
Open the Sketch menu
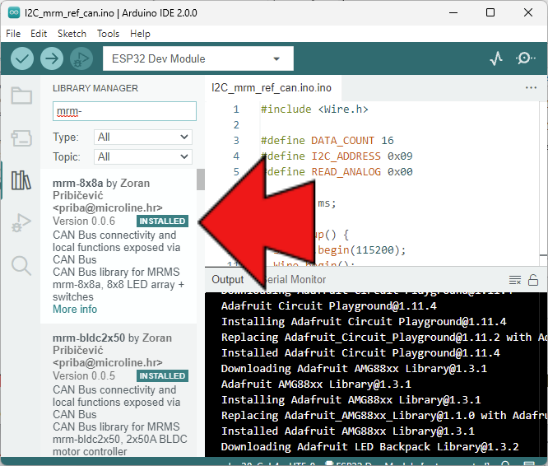(72, 34)
